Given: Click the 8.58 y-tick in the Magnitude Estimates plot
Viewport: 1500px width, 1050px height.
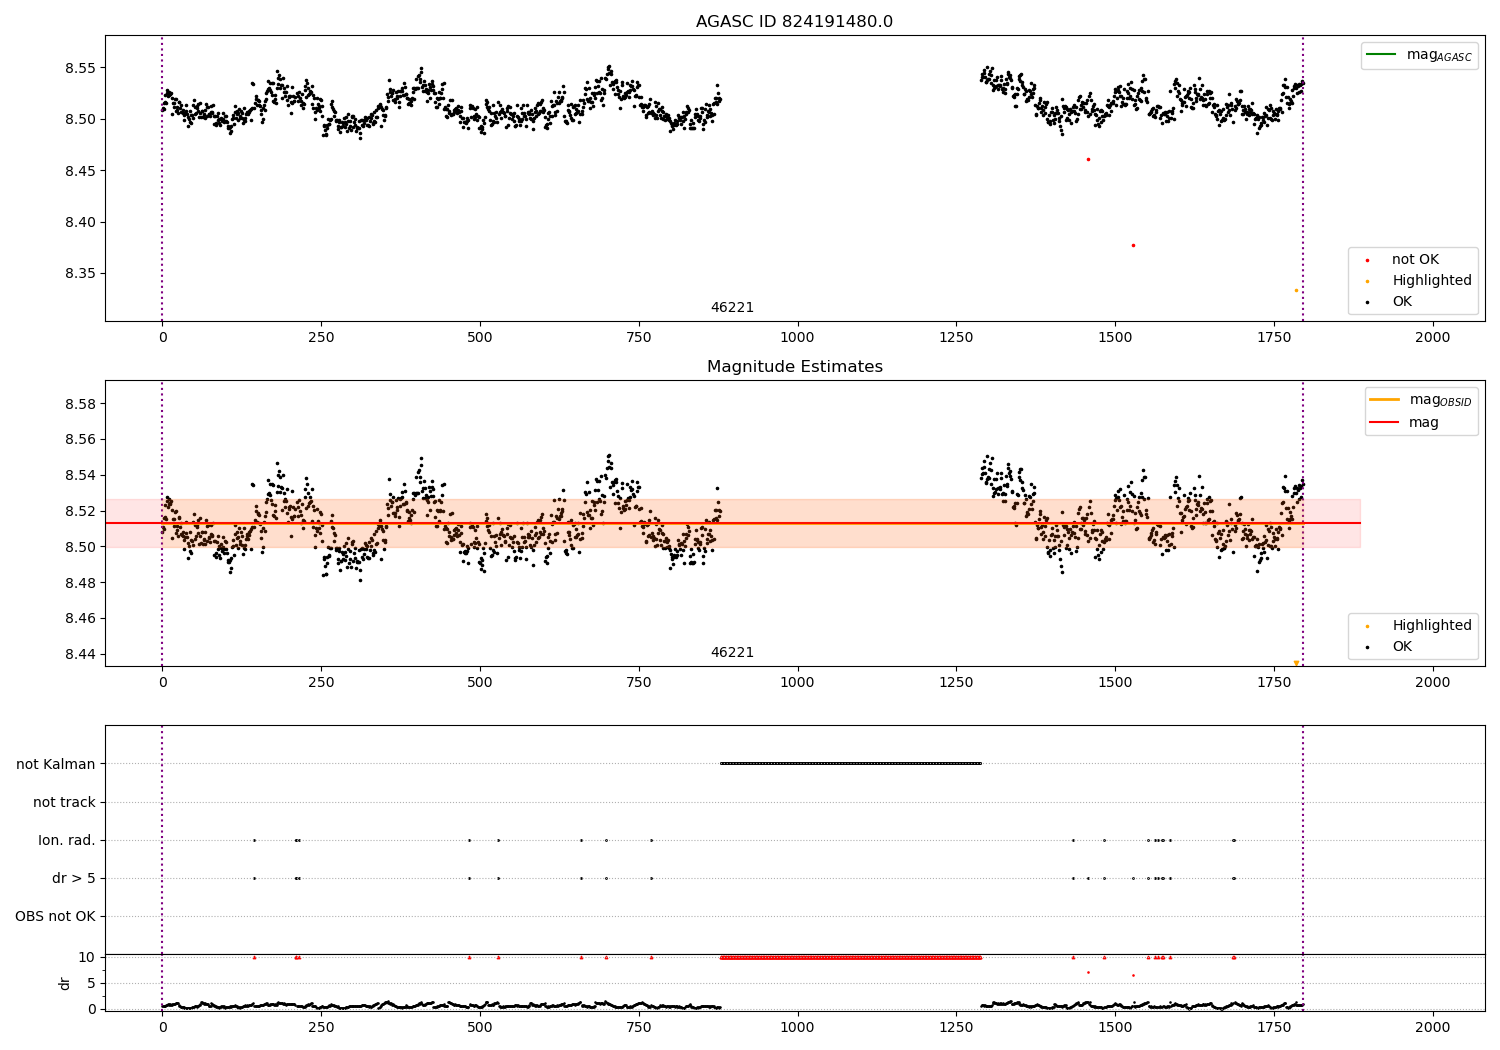Looking at the screenshot, I should click(79, 404).
